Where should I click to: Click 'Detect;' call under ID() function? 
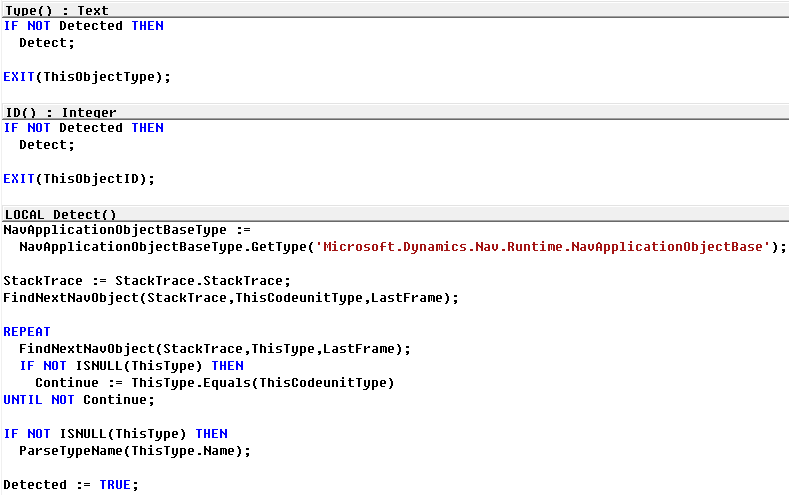[47, 145]
